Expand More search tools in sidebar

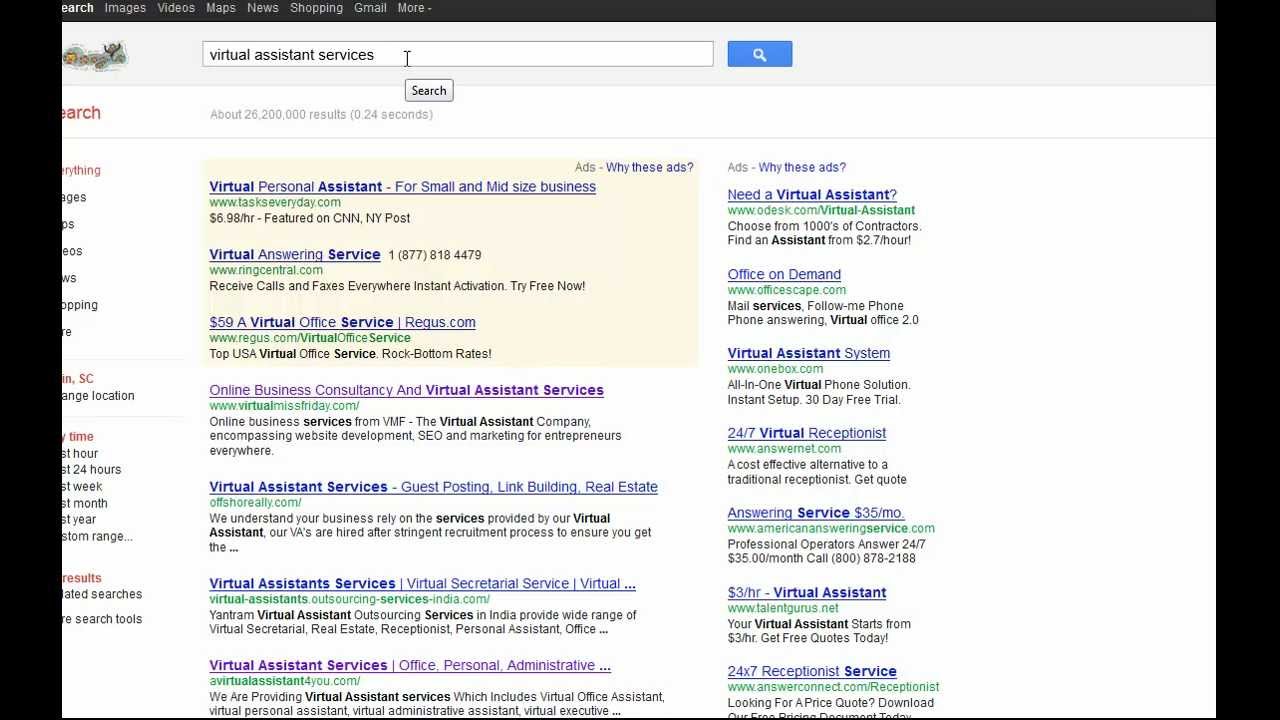[102, 619]
